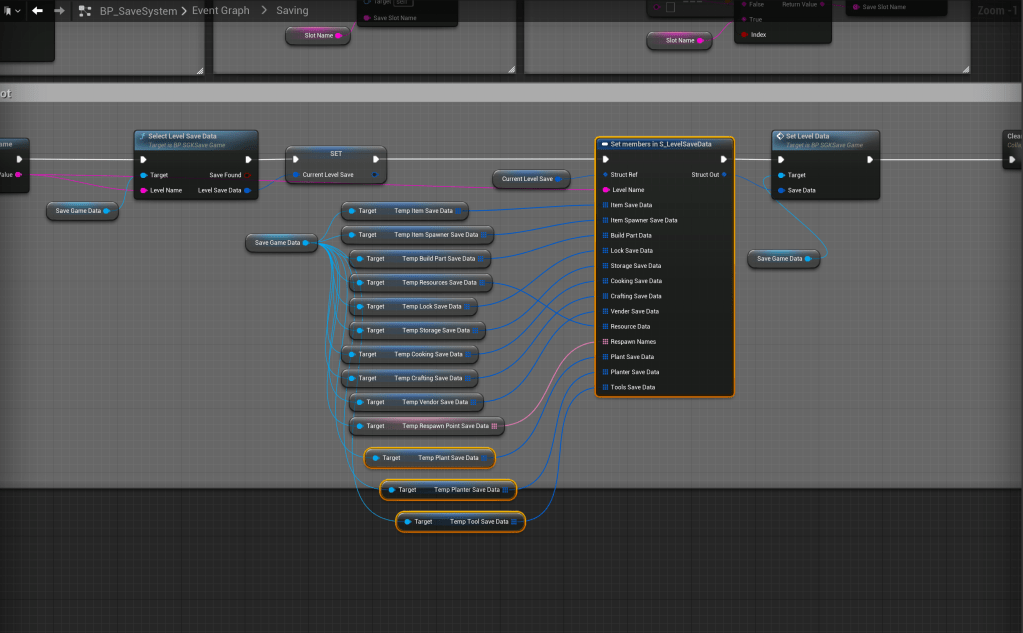Click the forward navigation arrow

(60, 11)
